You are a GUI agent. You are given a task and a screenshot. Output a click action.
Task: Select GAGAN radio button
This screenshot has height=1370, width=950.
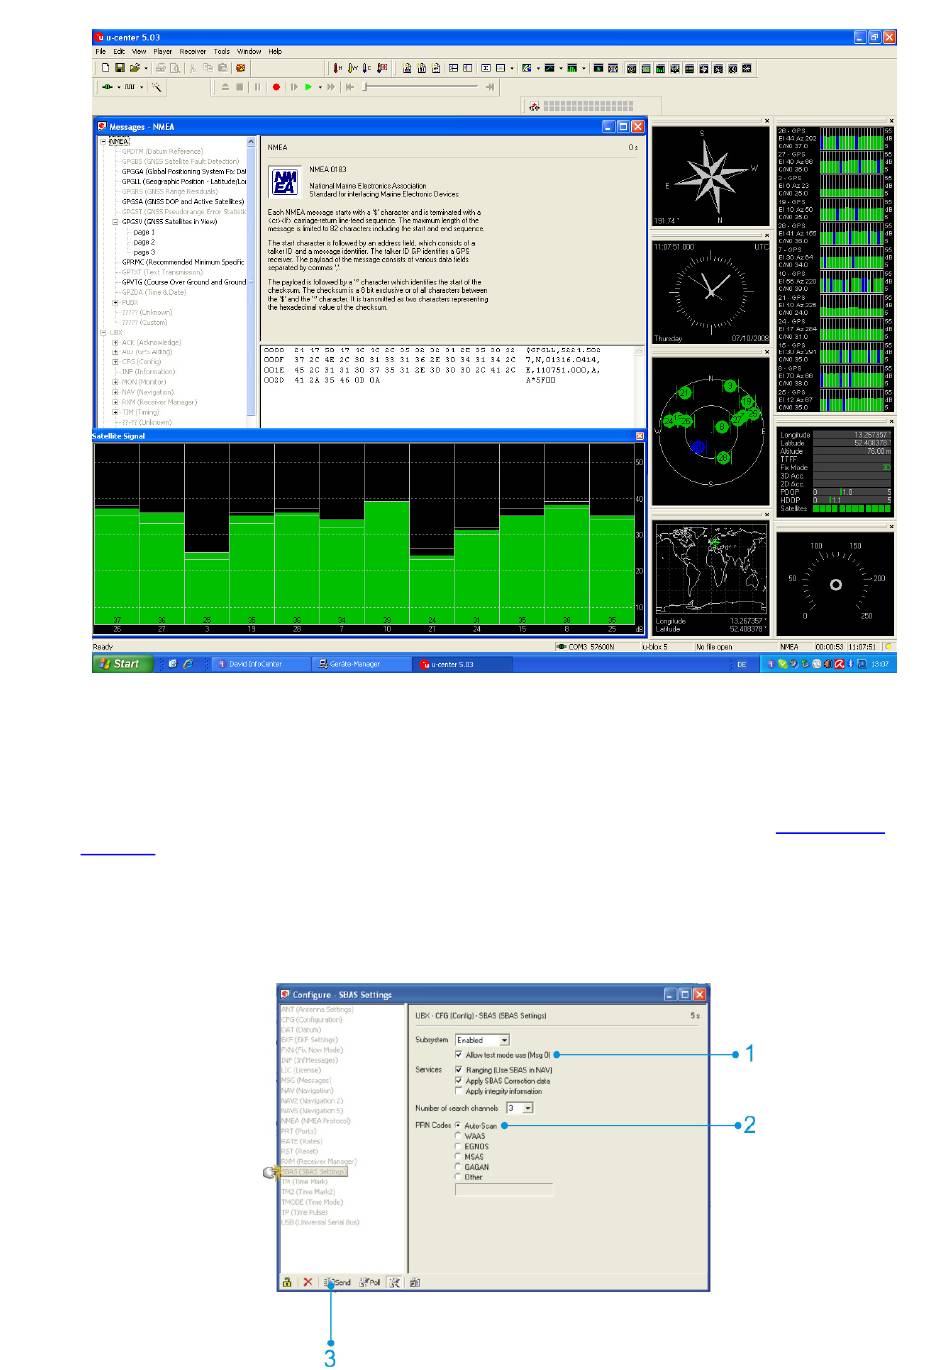(459, 1167)
